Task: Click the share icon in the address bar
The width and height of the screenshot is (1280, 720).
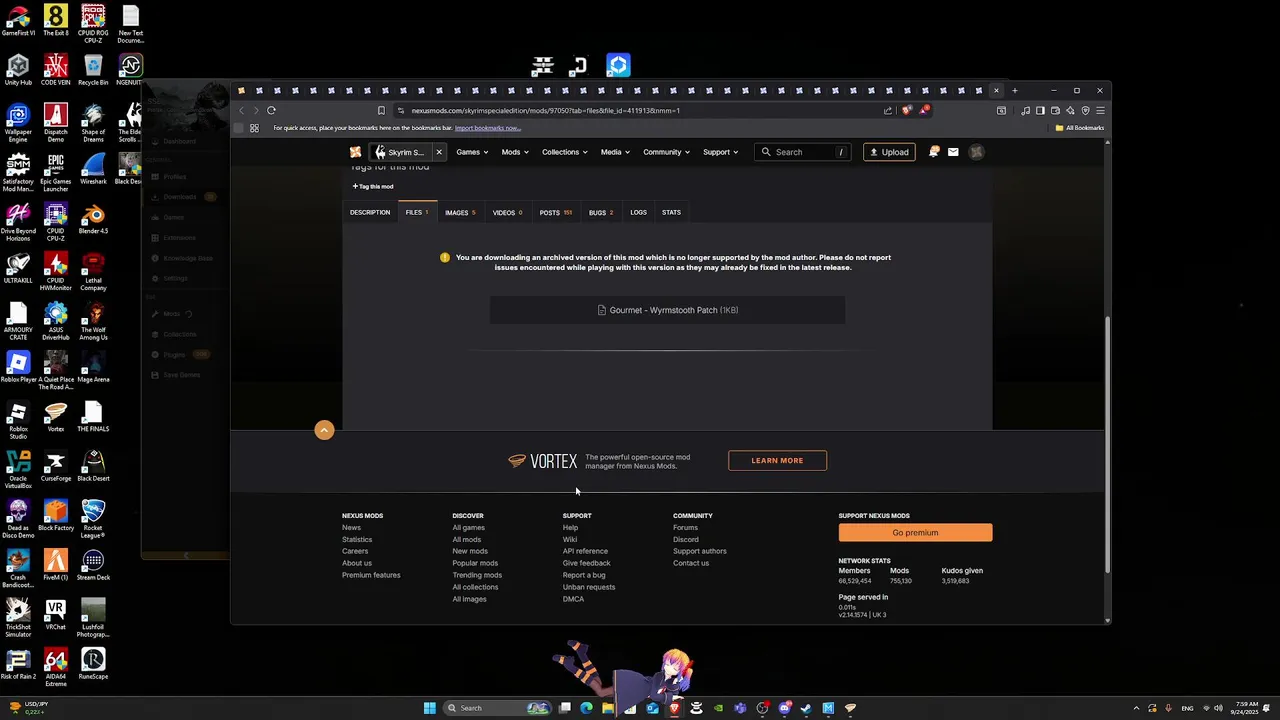Action: [x=887, y=110]
